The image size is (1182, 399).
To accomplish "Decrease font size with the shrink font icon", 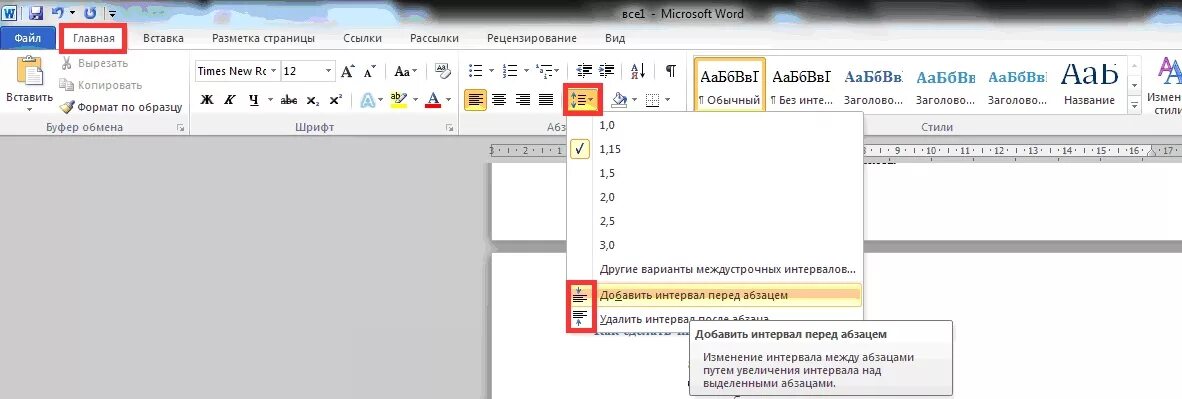I will point(370,72).
